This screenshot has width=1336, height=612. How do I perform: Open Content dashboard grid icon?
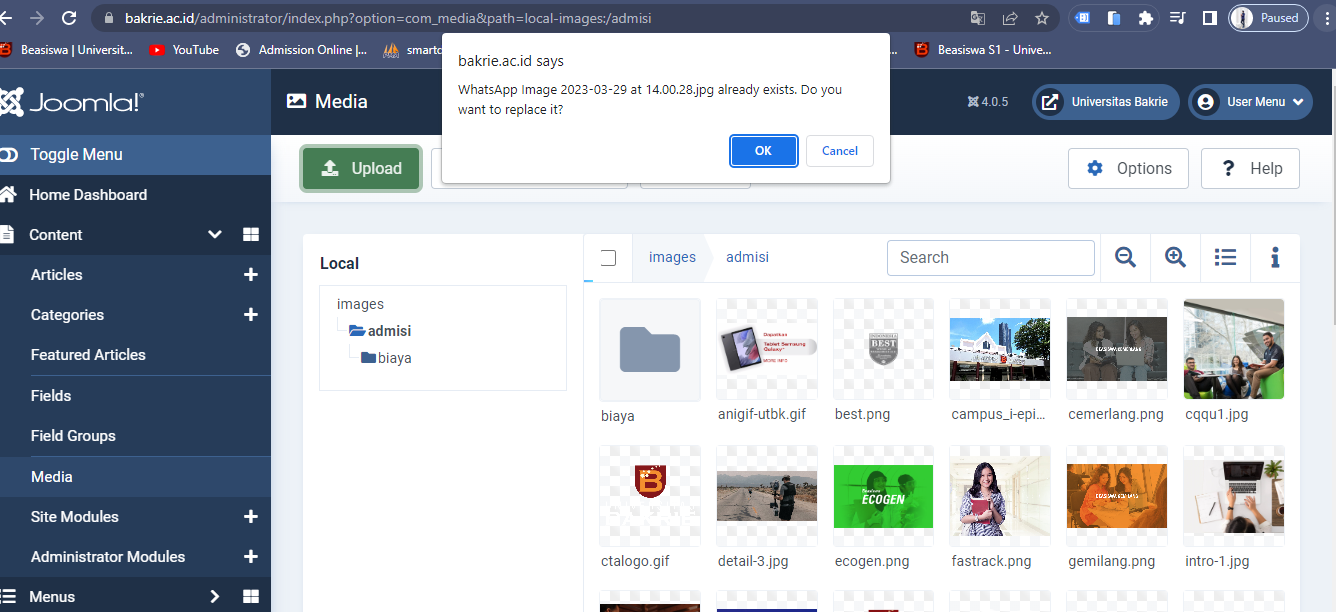coord(250,235)
